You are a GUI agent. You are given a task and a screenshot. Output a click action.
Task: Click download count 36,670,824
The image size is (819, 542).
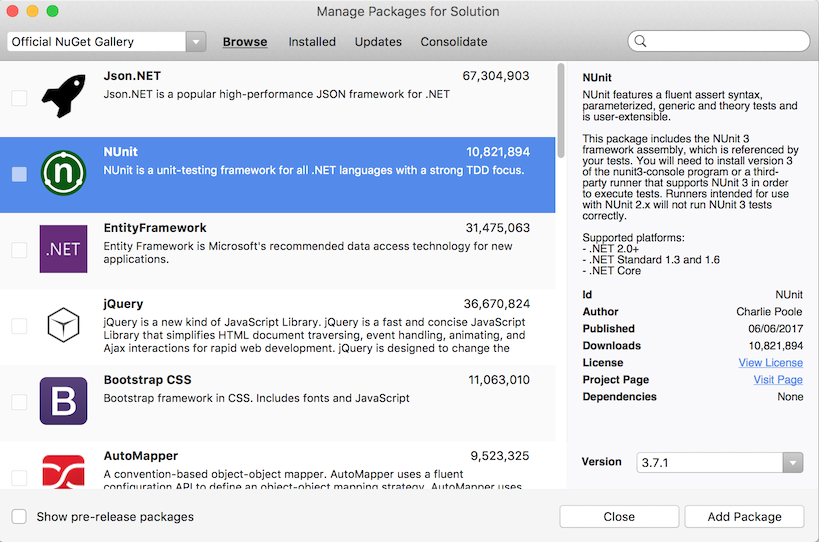point(497,304)
